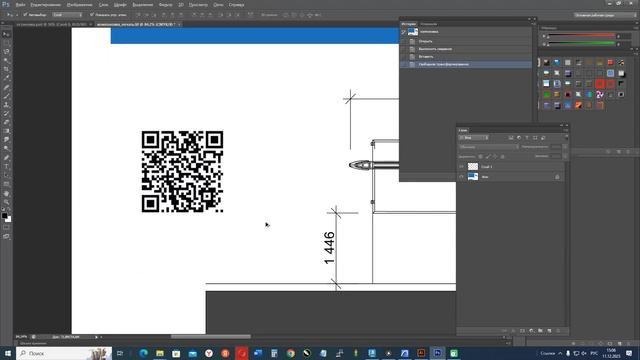The image size is (640, 360).
Task: Create a new layer in Layers panel
Action: [549, 331]
